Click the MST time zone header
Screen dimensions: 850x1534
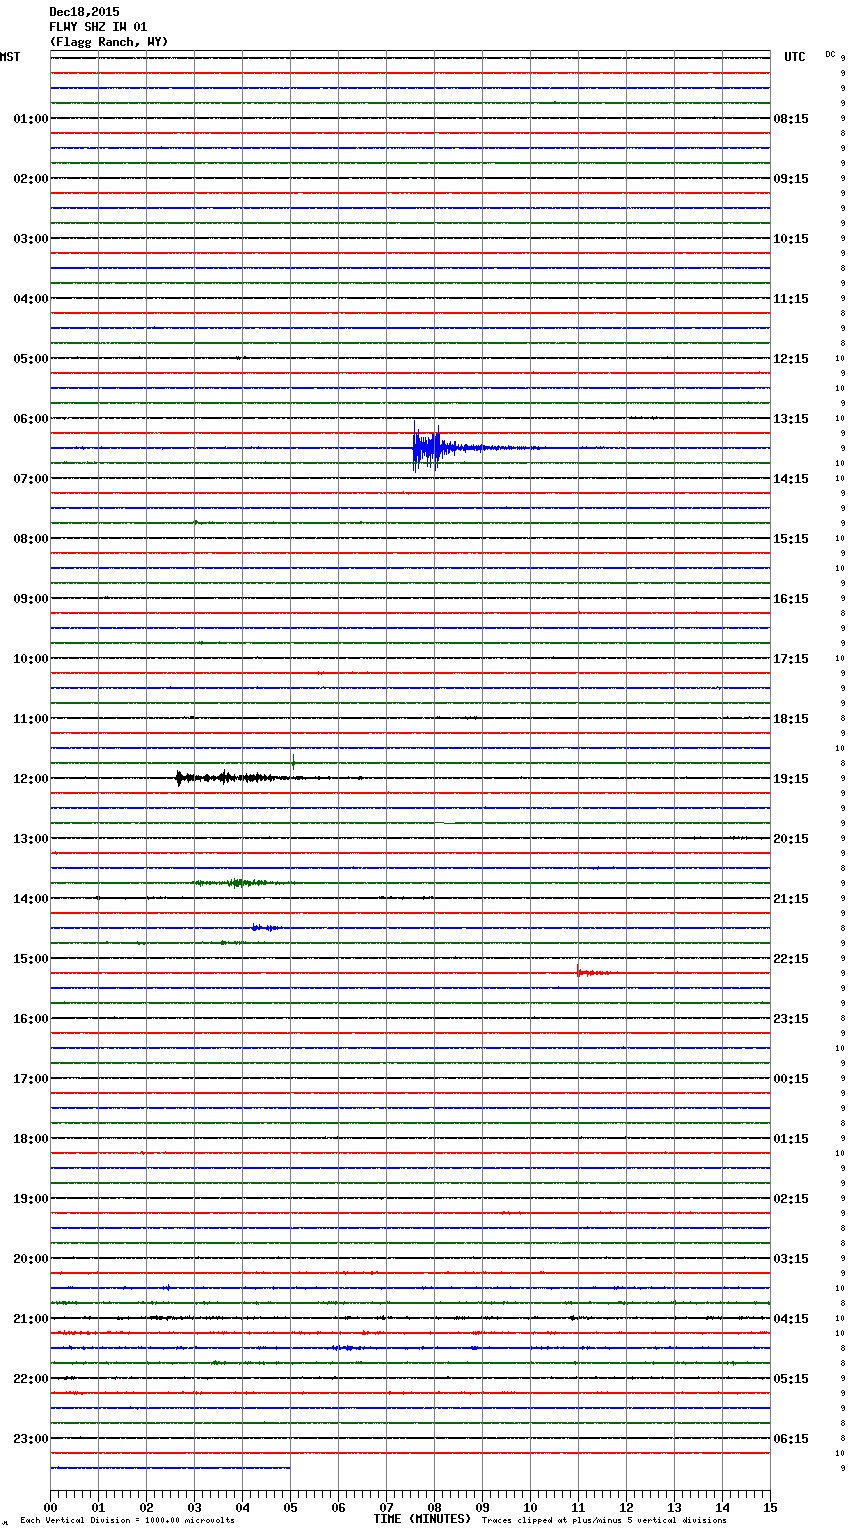point(10,57)
